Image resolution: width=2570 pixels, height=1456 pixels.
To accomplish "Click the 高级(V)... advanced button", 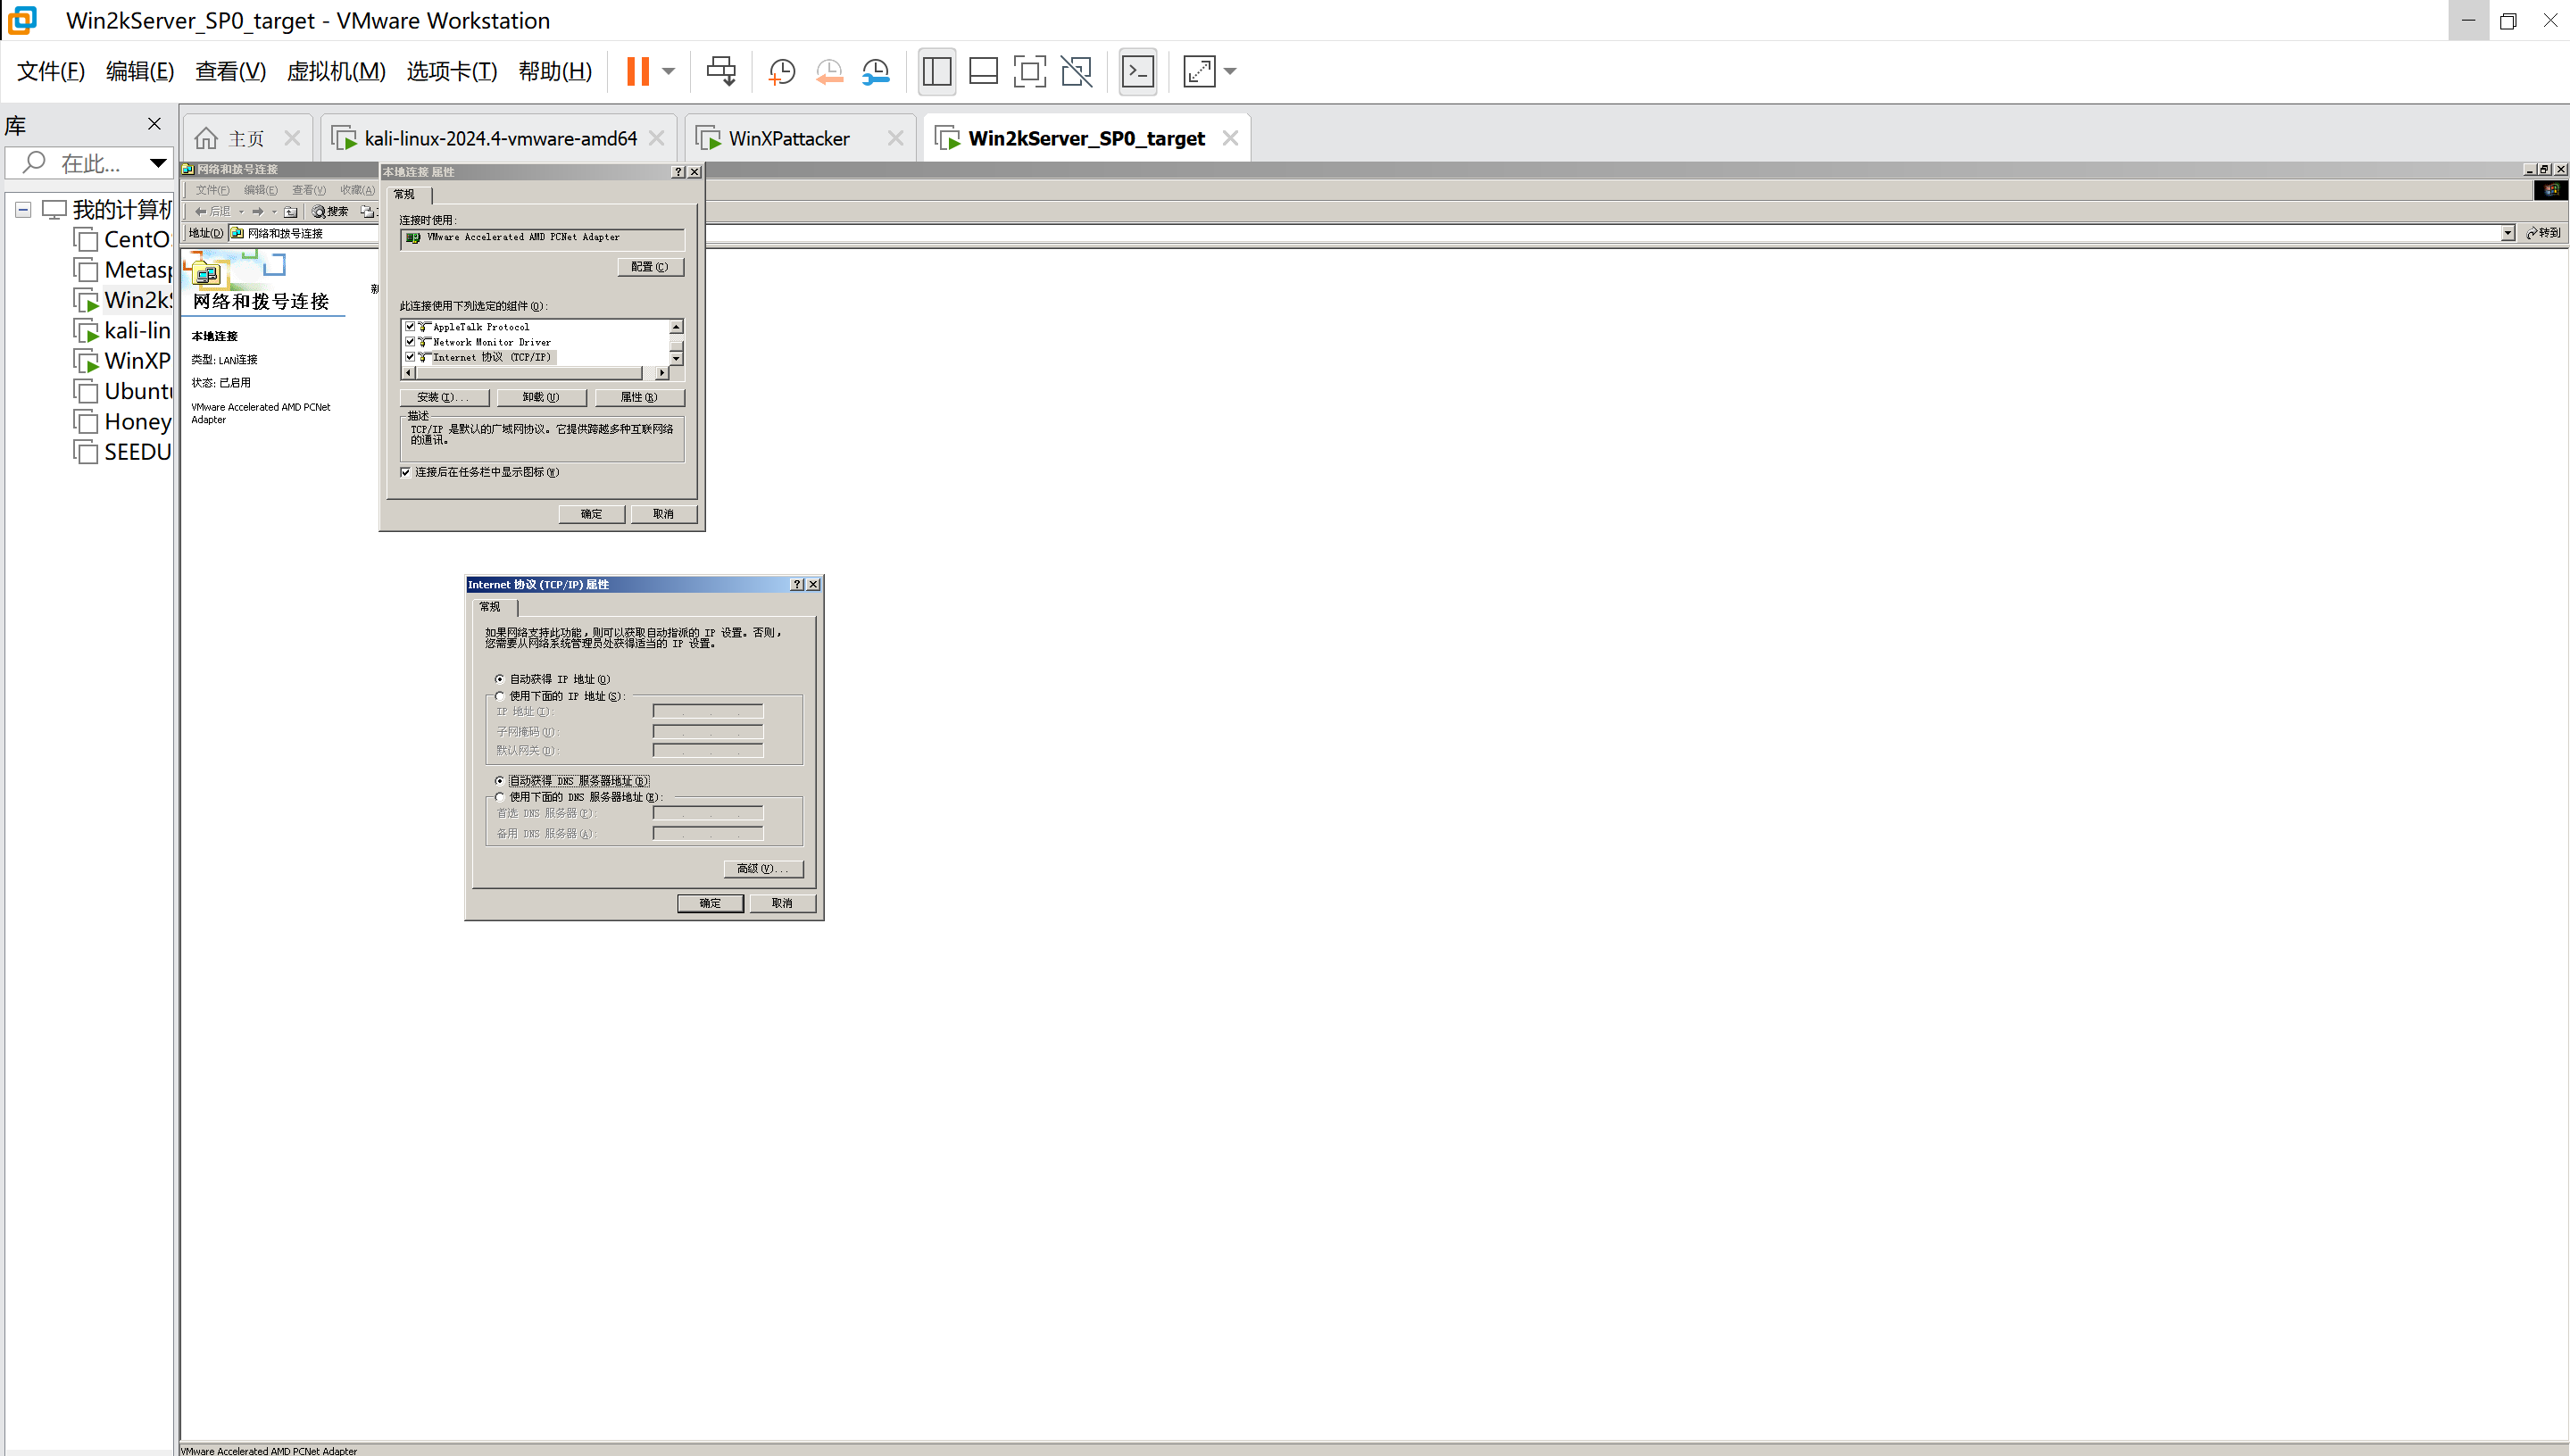I will pos(763,868).
